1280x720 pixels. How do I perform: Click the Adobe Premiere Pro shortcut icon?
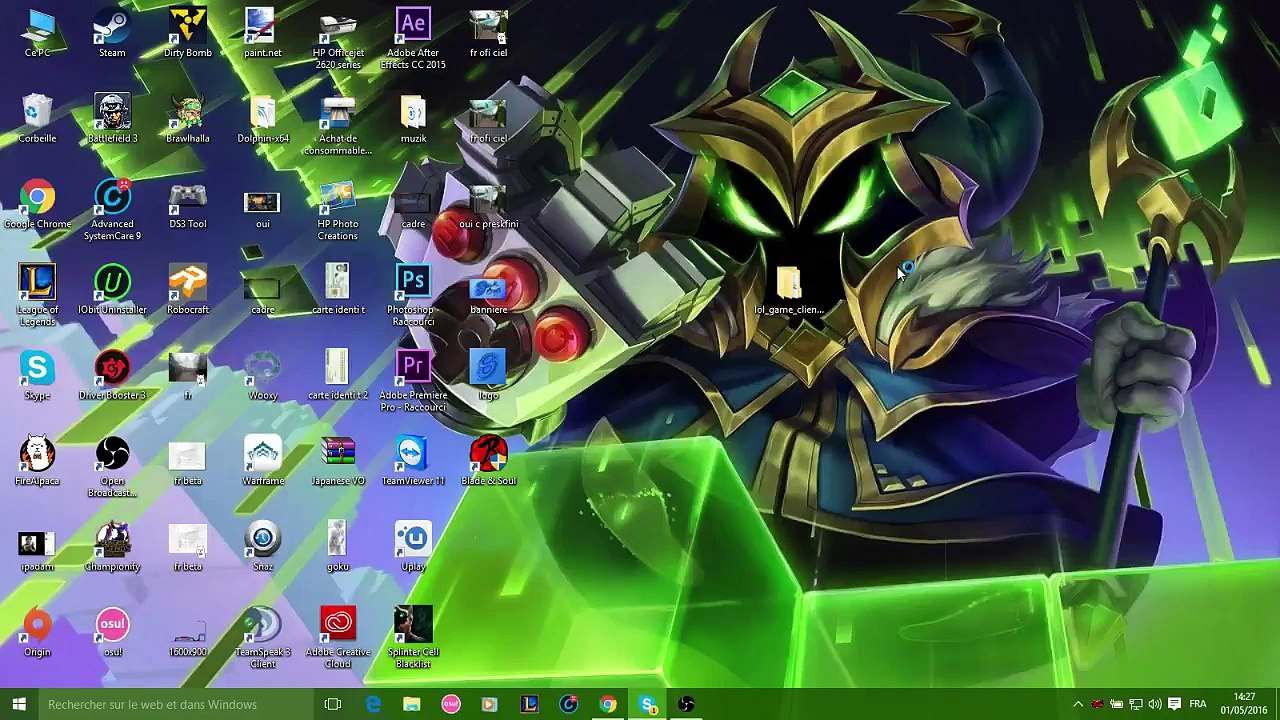point(413,381)
